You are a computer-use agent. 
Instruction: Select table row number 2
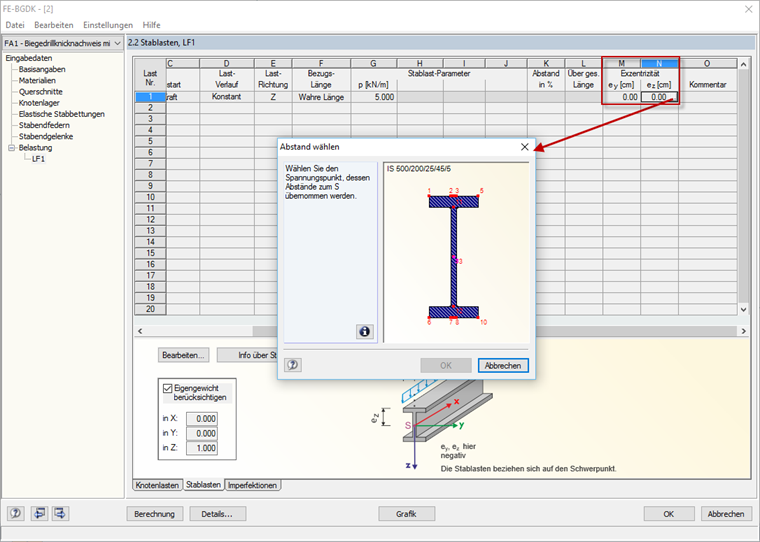pos(150,108)
